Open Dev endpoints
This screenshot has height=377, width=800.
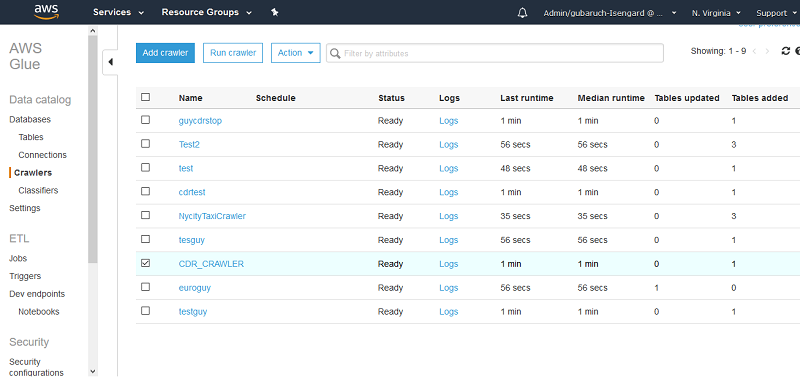pos(37,294)
